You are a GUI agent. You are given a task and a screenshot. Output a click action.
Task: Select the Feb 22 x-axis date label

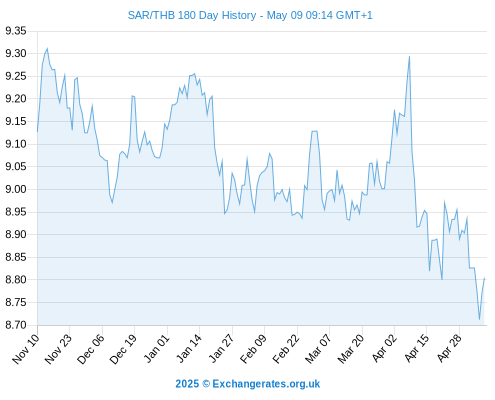pos(286,349)
